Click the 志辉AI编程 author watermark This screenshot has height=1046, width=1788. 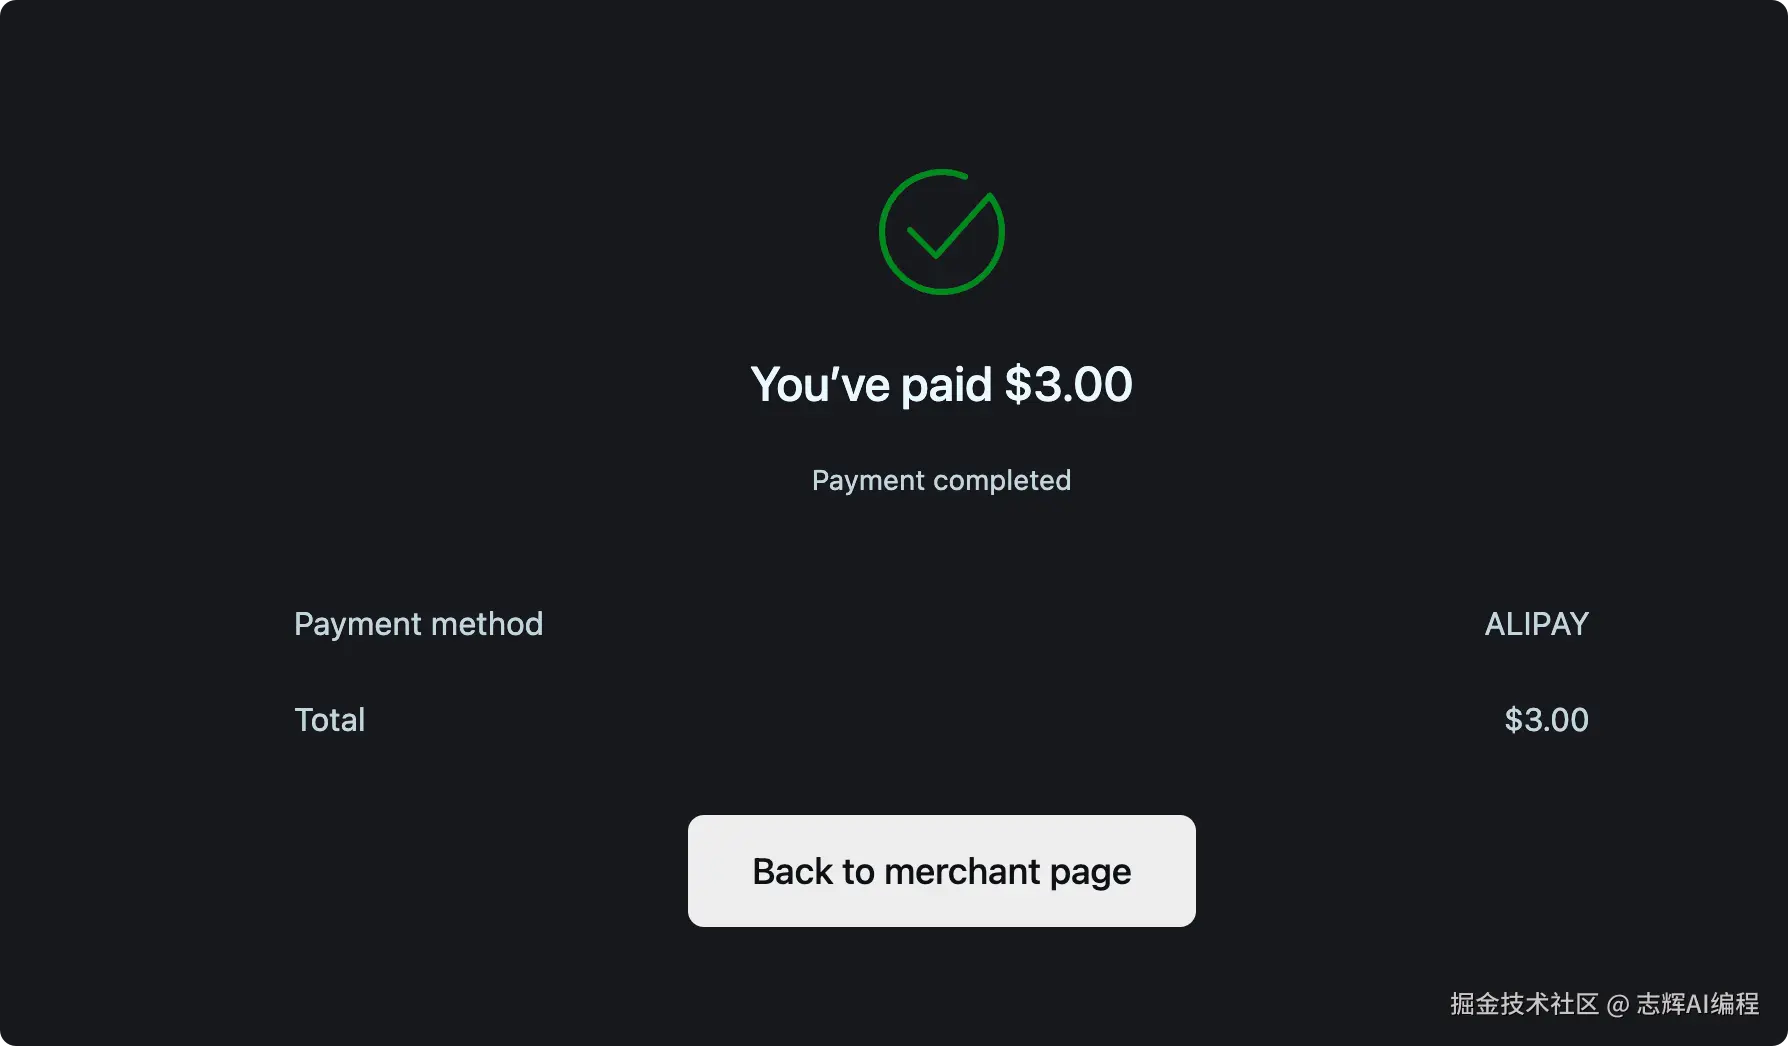pos(1697,1004)
